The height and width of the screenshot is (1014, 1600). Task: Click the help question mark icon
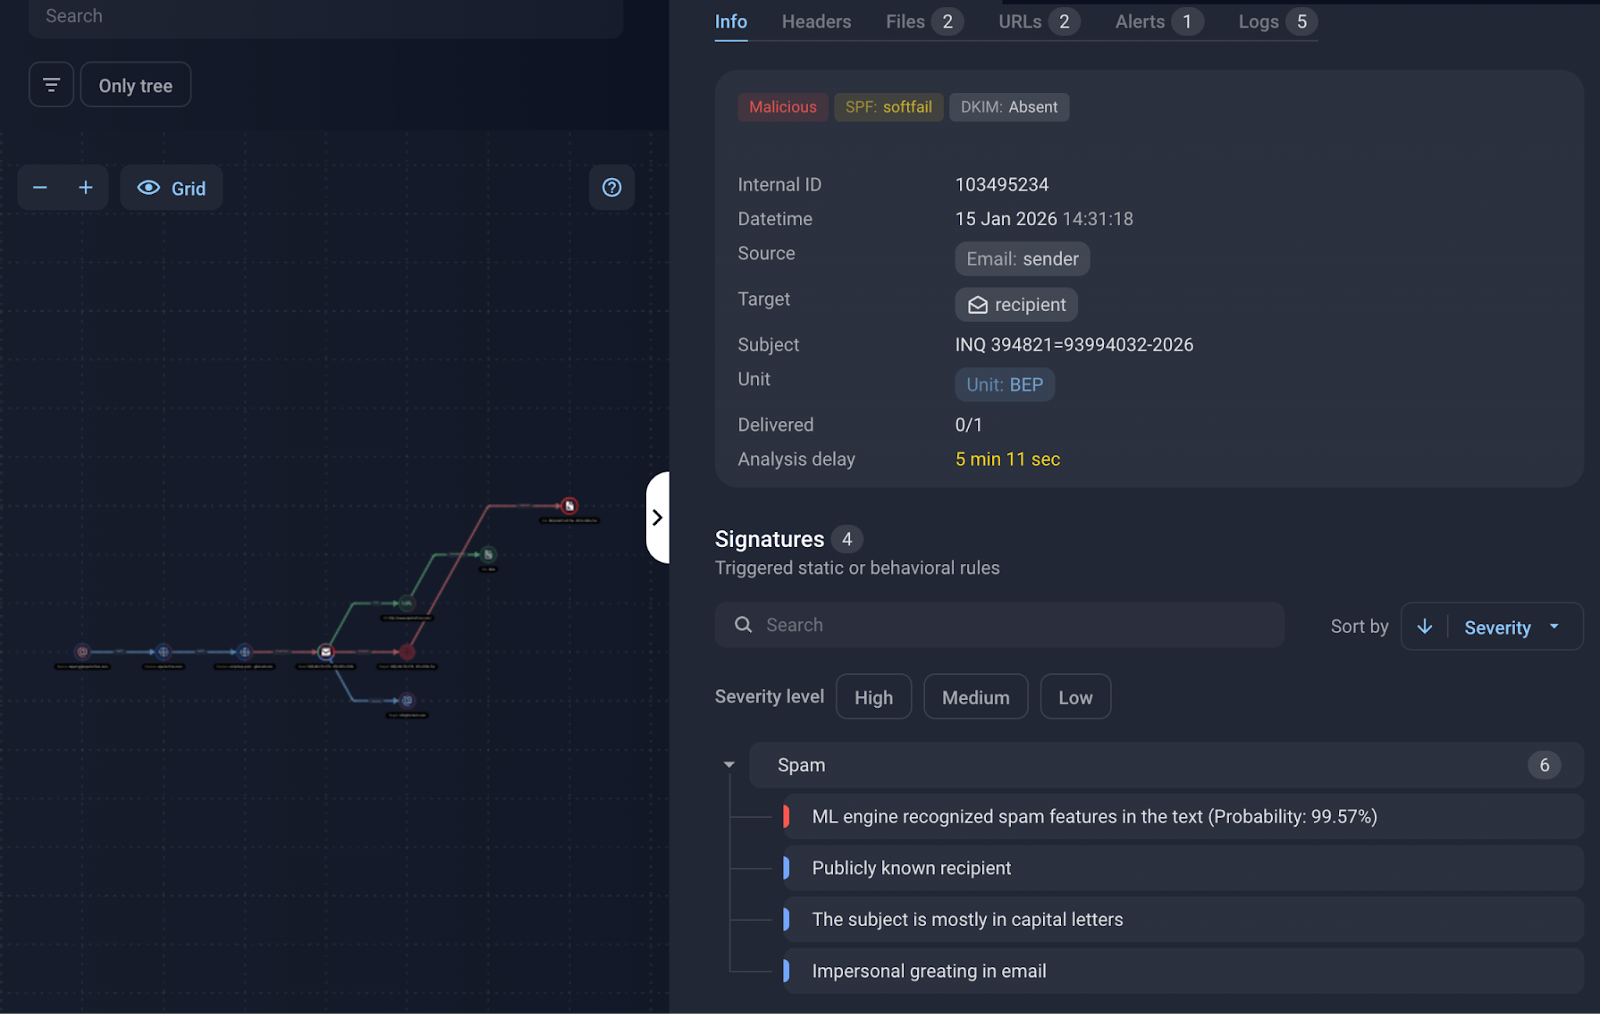coord(612,187)
